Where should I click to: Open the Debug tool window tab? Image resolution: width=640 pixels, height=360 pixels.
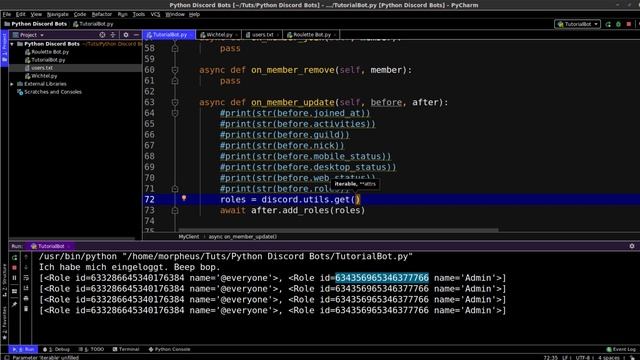(56, 349)
